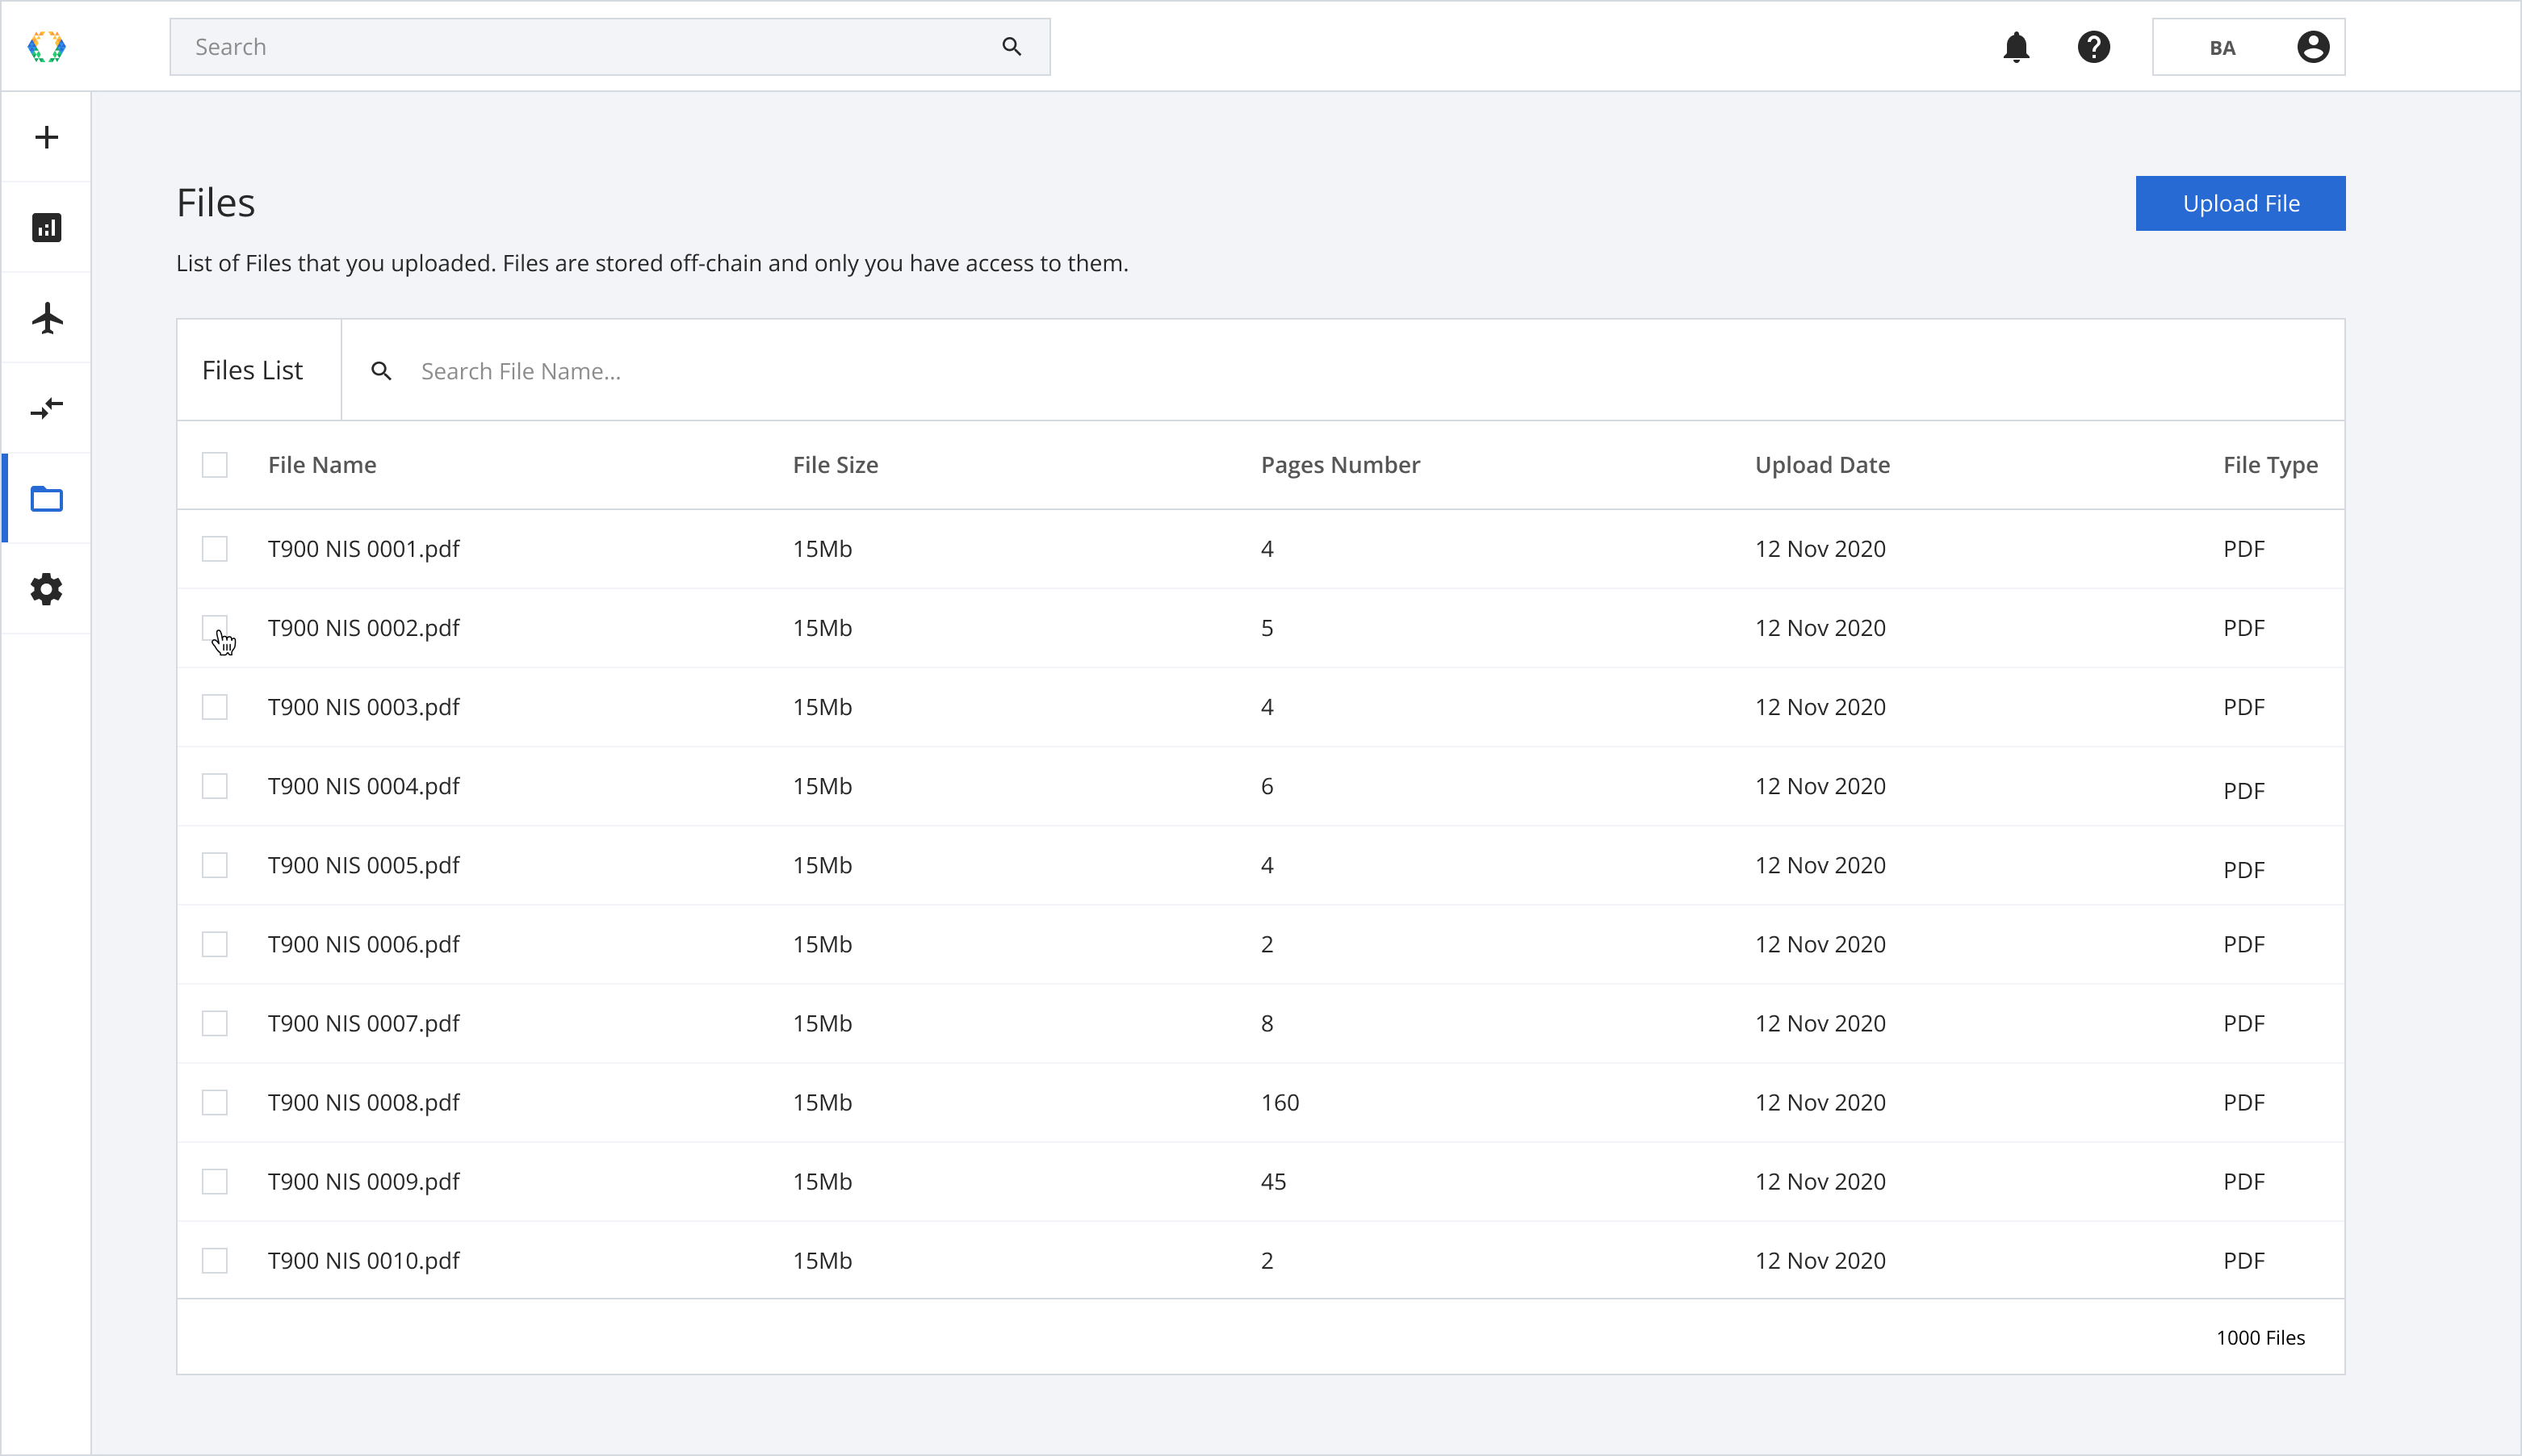Click PDF type in T900 NIS 0010.pdf row

point(2243,1260)
